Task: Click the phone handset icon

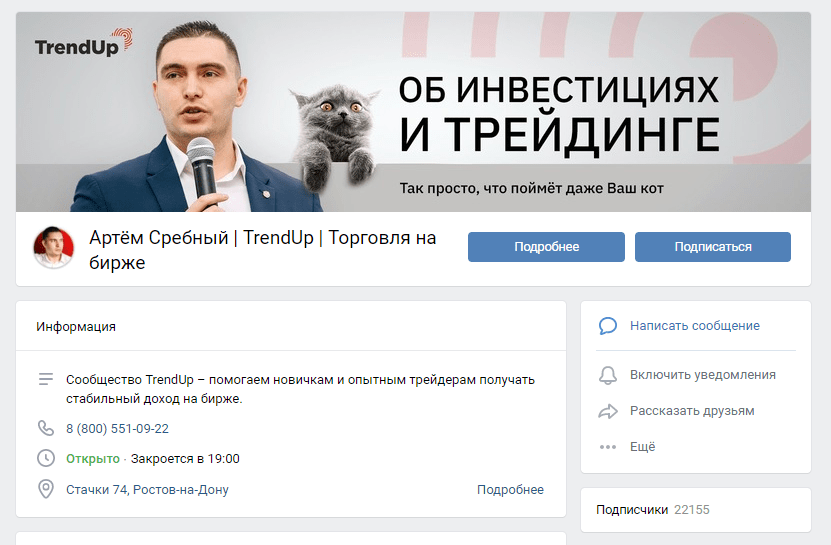Action: [x=46, y=428]
